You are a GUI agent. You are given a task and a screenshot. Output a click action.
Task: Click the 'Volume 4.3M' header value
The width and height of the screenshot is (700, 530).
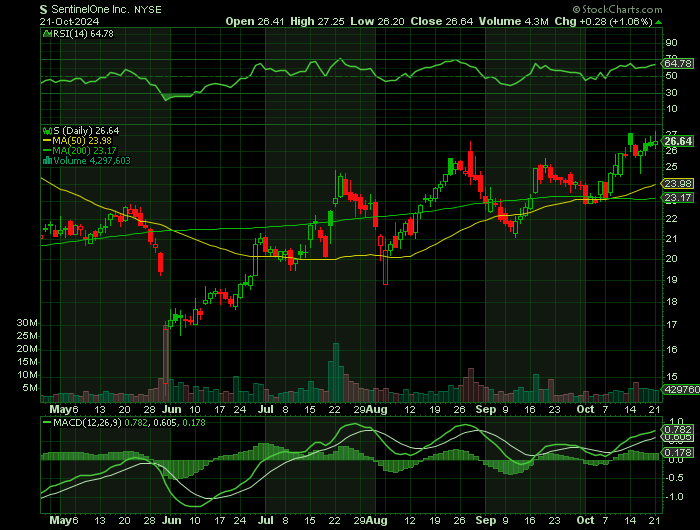click(x=513, y=21)
